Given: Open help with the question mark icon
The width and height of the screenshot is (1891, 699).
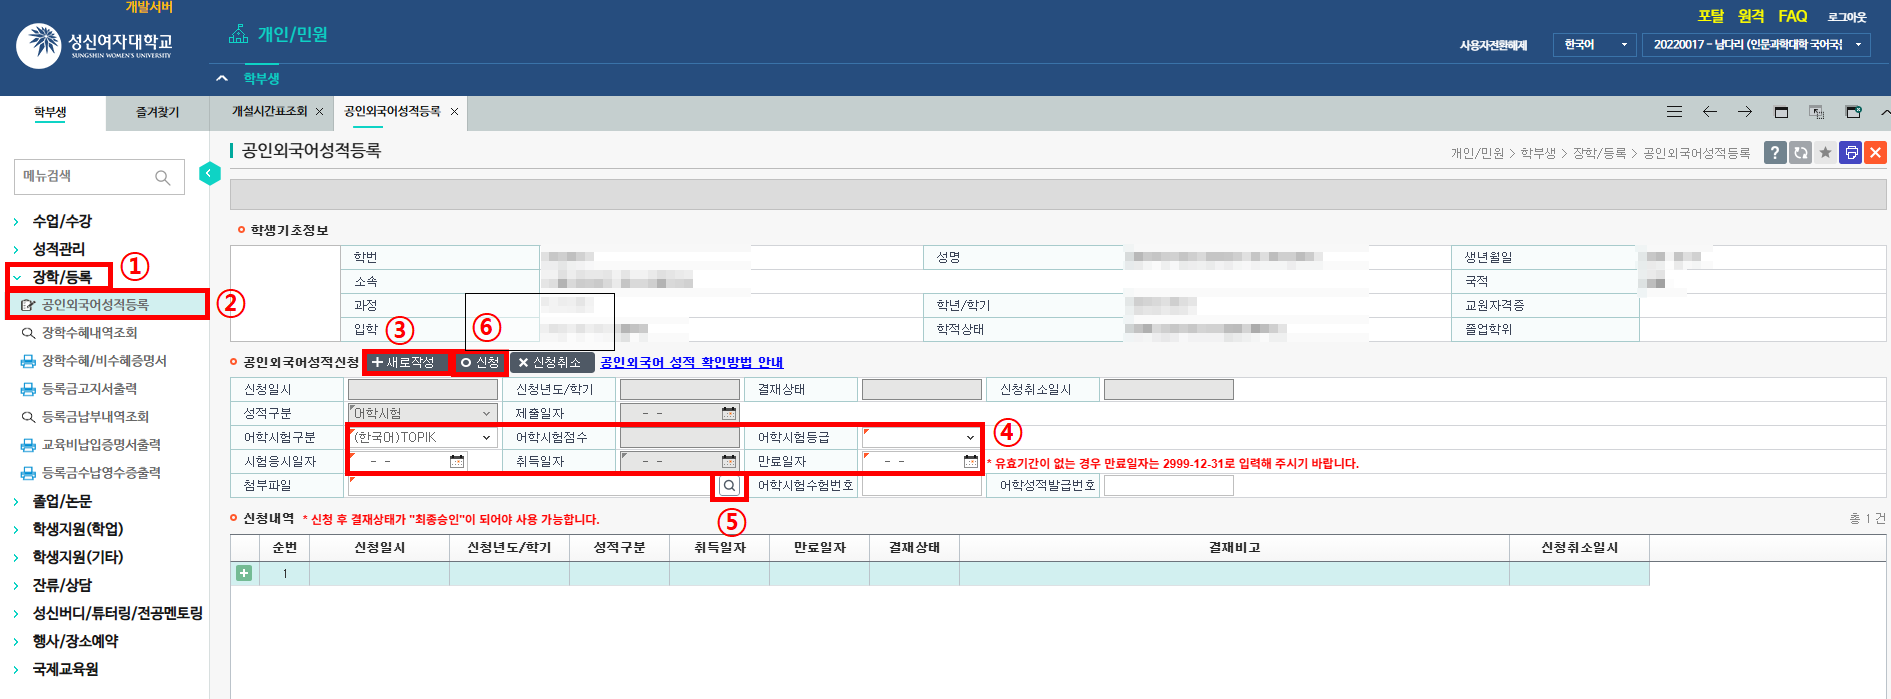Looking at the screenshot, I should (1775, 152).
